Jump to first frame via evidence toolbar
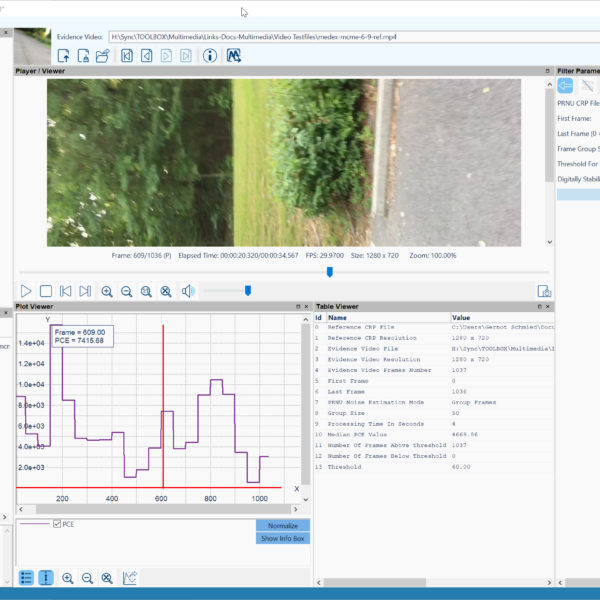This screenshot has height=600, width=600. pyautogui.click(x=127, y=56)
